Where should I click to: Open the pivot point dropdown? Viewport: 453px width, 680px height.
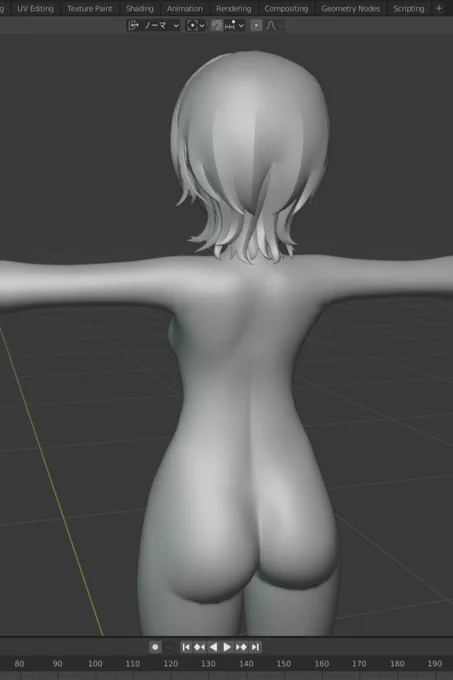tap(196, 26)
